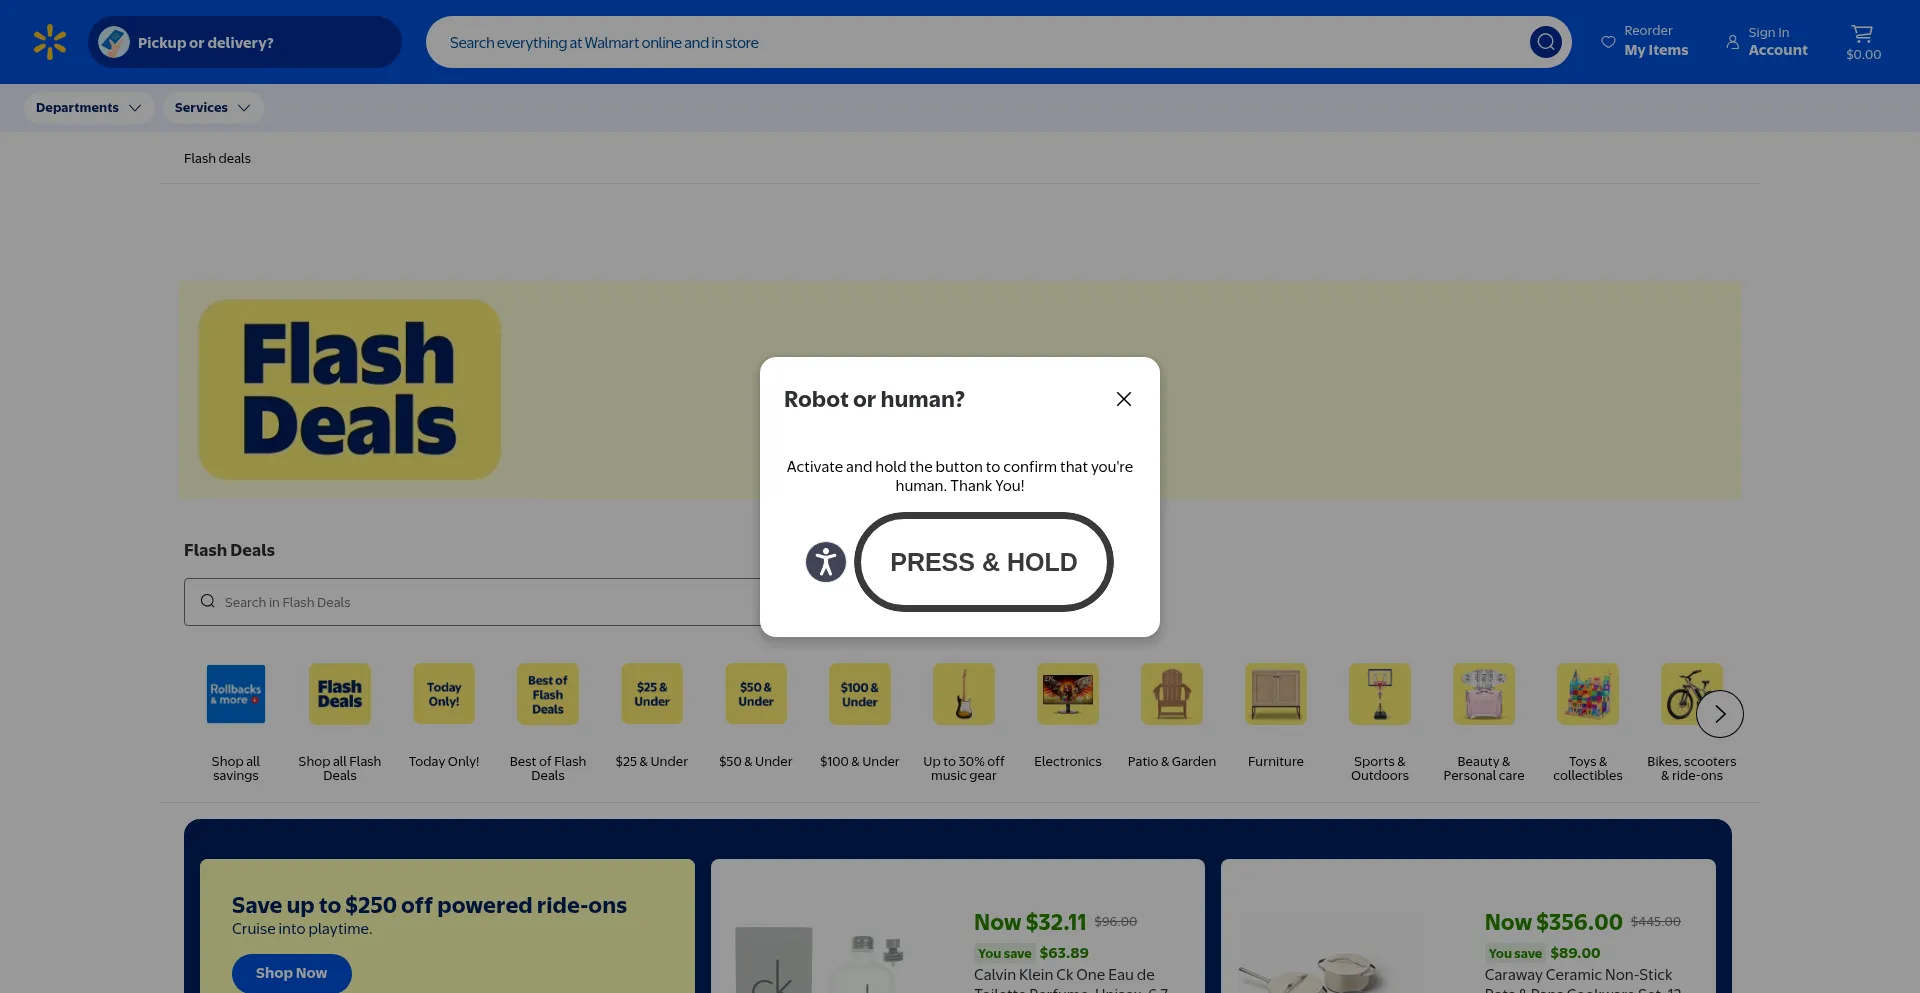The image size is (1920, 993).
Task: Open $50 & Under category tile
Action: point(756,716)
